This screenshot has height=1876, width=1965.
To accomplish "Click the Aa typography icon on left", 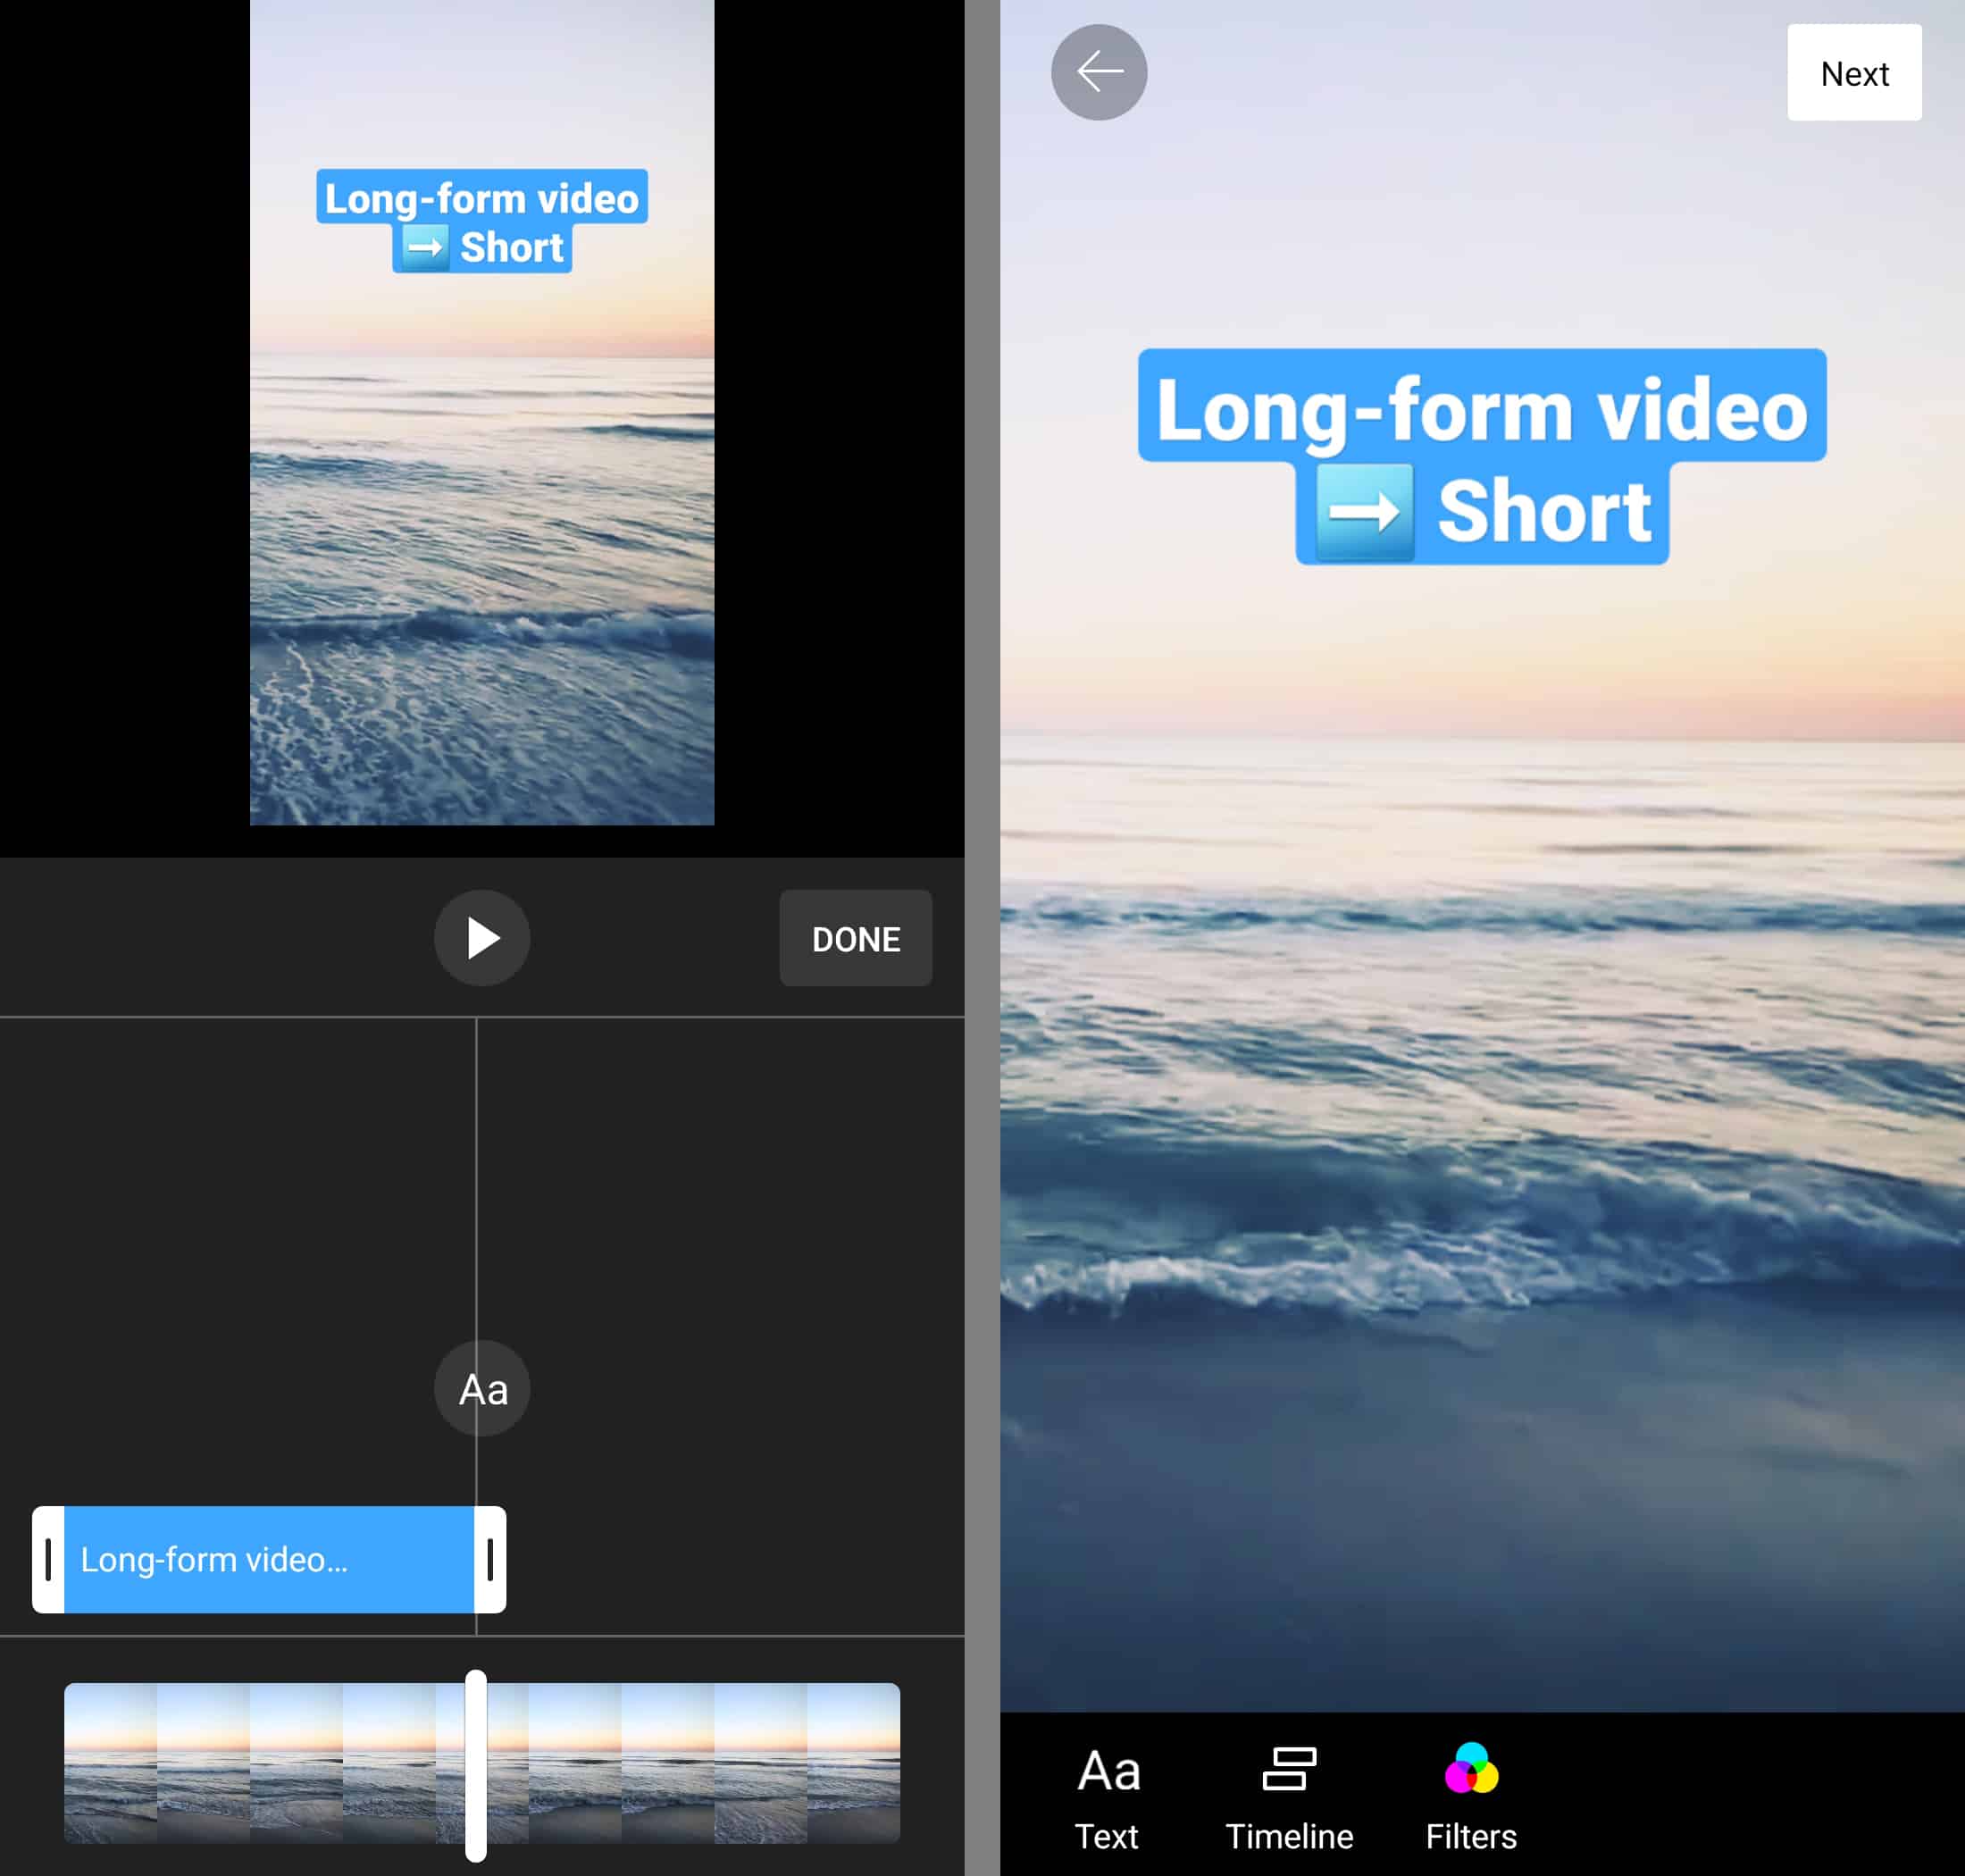I will pos(482,1390).
